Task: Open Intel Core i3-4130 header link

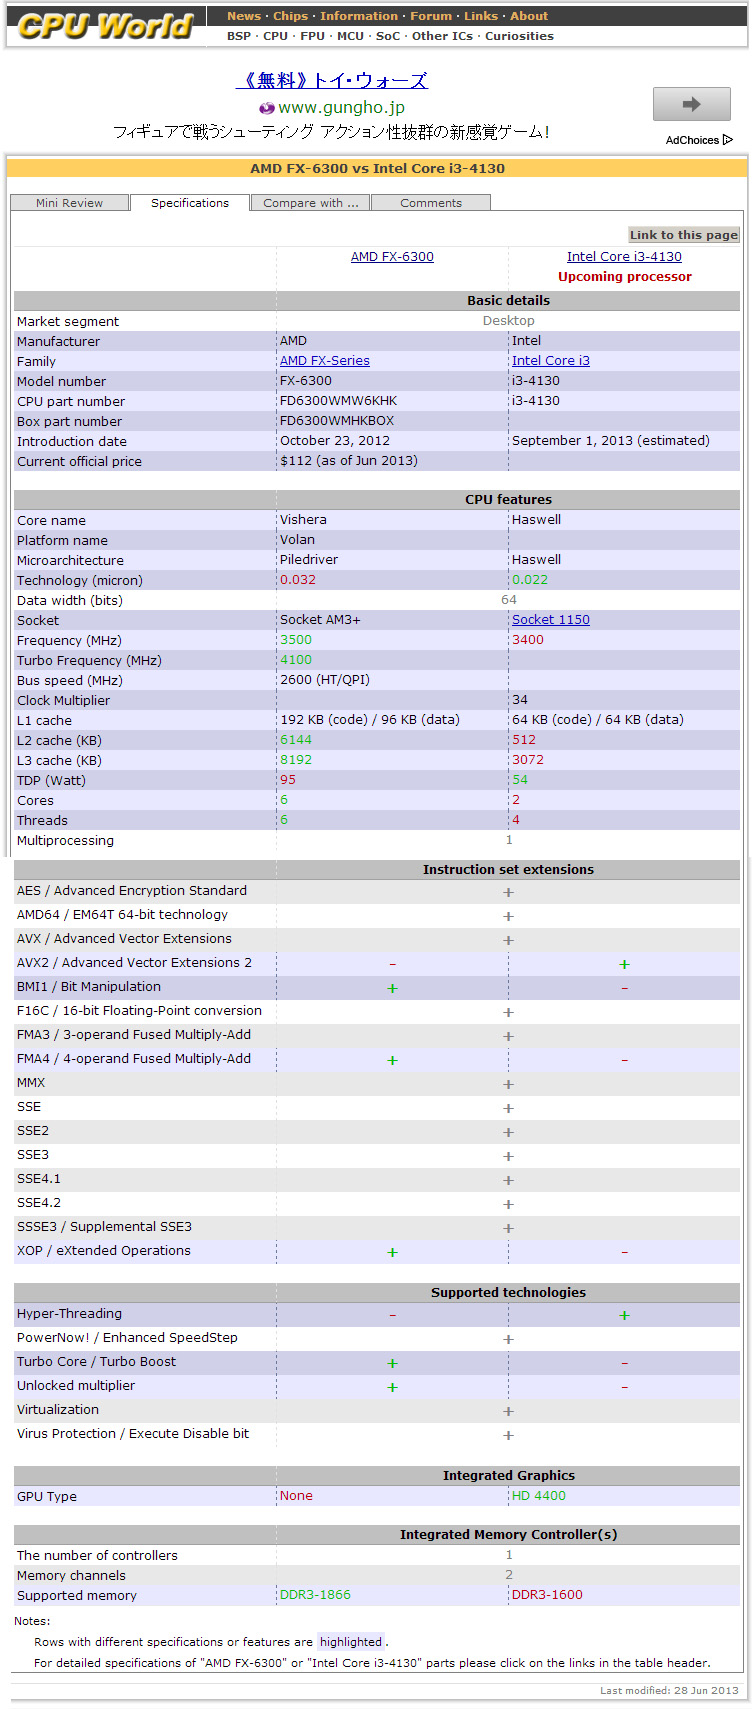Action: (x=624, y=257)
